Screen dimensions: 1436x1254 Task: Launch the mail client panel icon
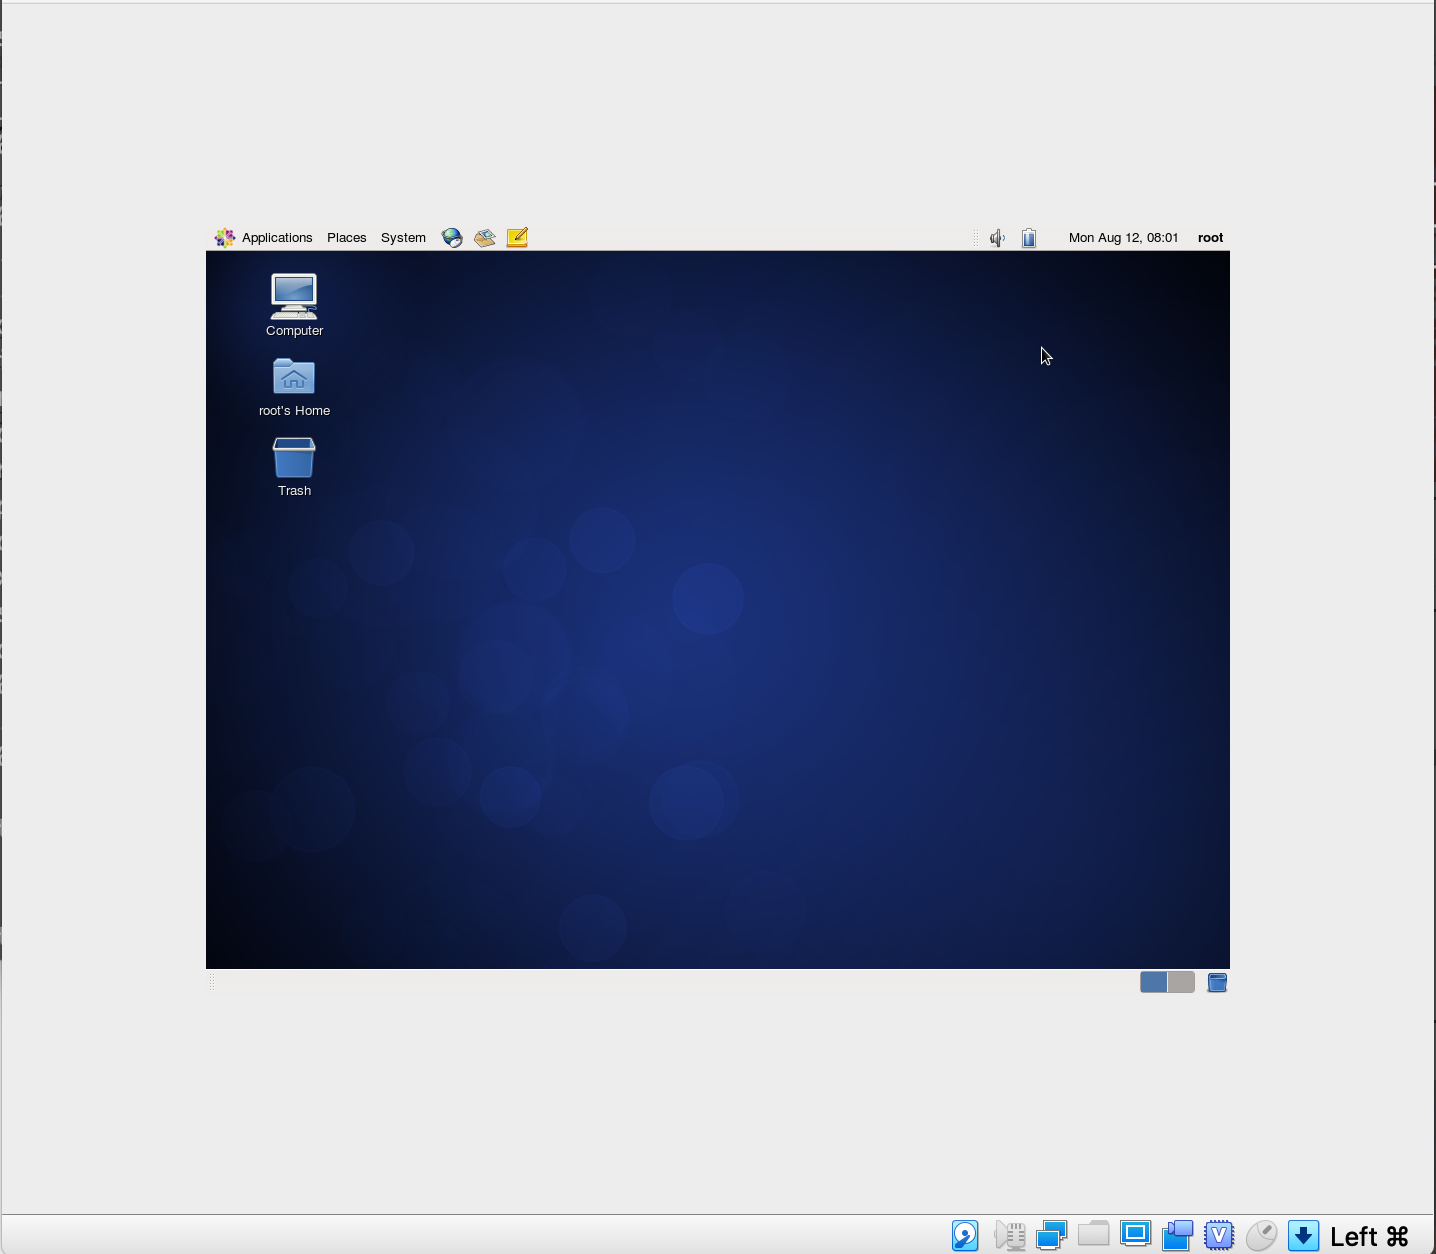485,238
